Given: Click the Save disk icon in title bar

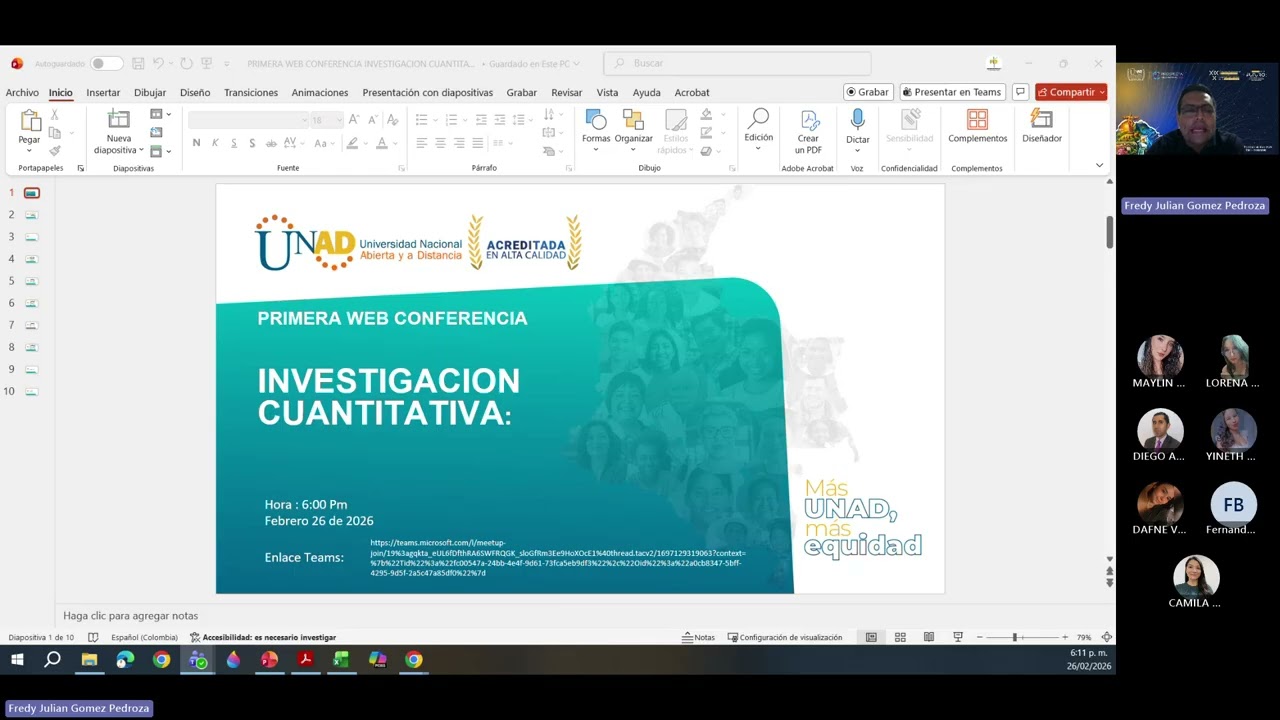Looking at the screenshot, I should (138, 63).
